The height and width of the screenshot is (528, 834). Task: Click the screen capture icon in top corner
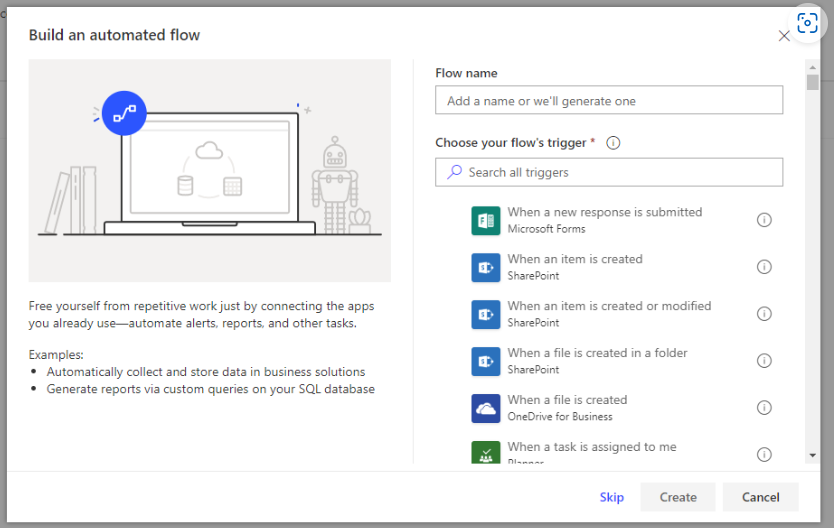(807, 23)
